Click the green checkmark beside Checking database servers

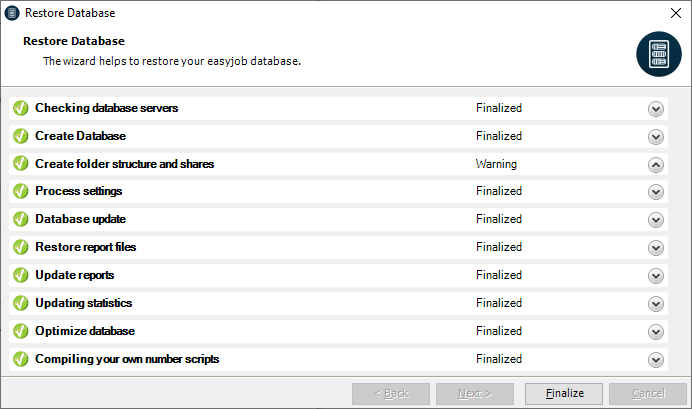[21, 108]
